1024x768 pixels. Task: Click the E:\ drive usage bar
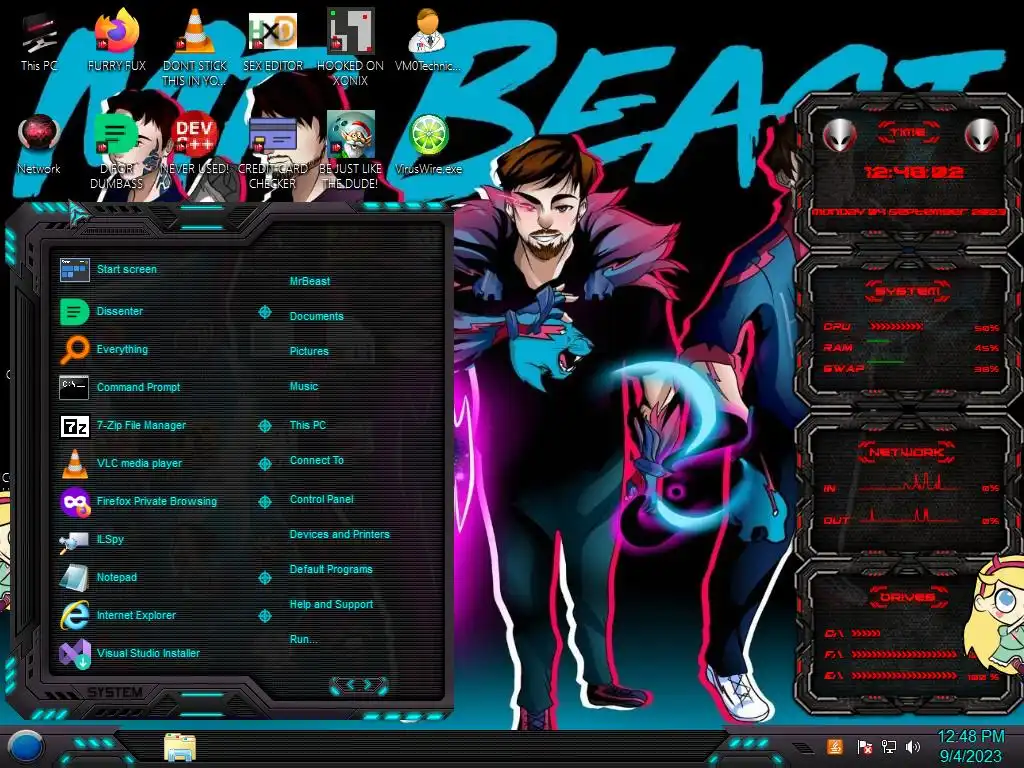[904, 676]
